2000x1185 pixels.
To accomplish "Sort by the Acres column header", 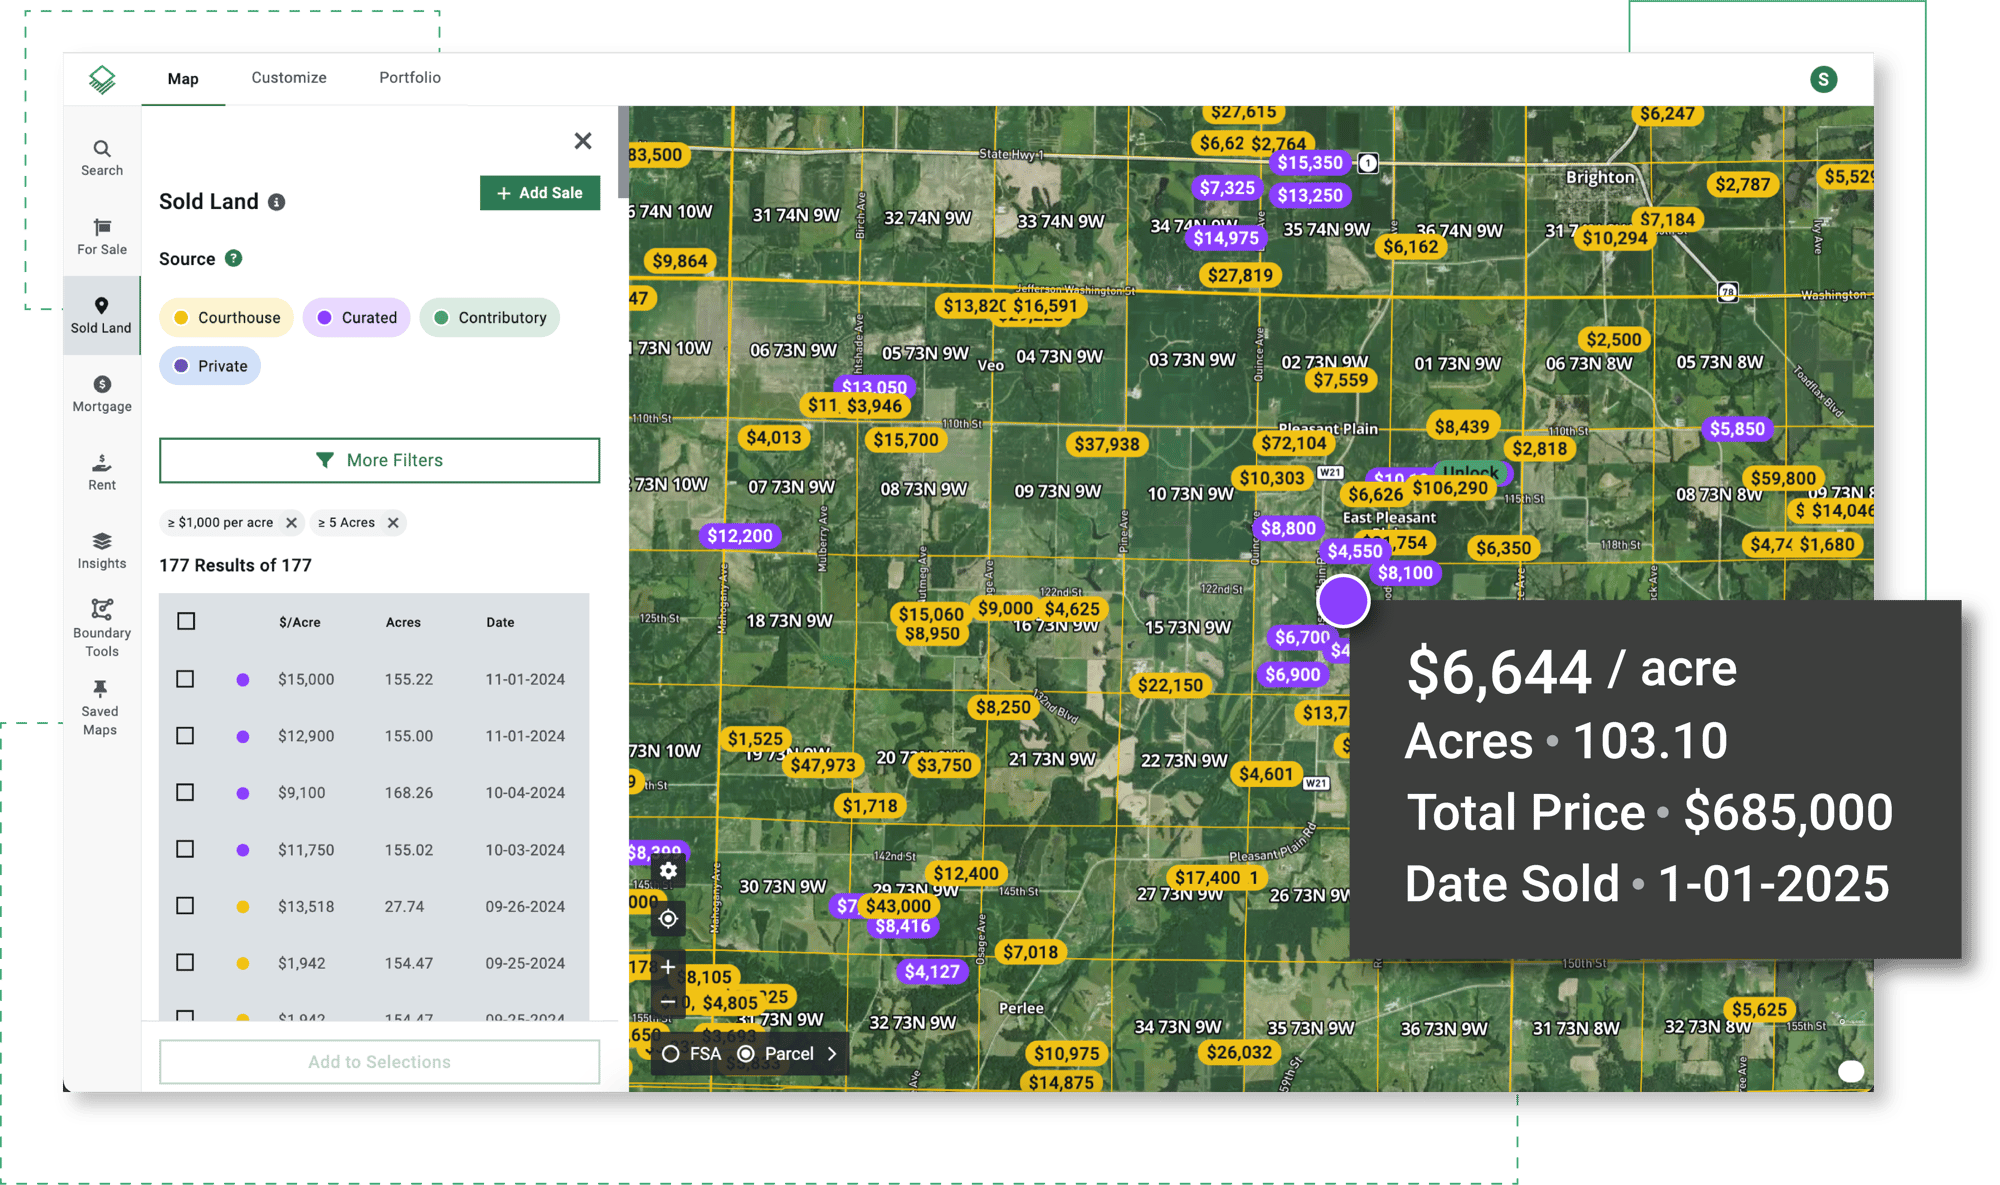I will point(403,622).
